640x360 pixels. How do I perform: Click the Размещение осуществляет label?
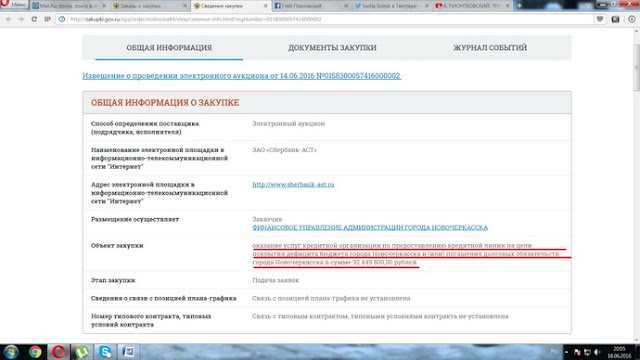[x=135, y=219]
